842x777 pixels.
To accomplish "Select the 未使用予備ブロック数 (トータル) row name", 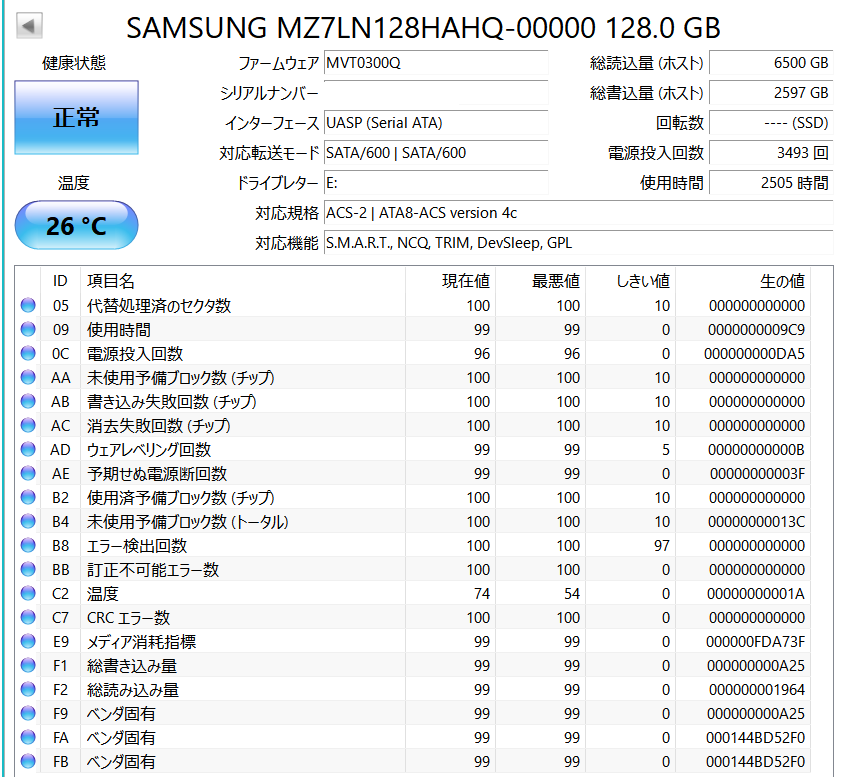I will pyautogui.click(x=187, y=521).
